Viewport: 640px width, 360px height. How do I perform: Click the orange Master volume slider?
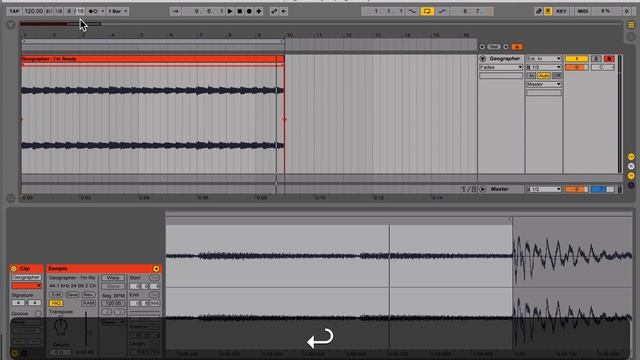(576, 189)
